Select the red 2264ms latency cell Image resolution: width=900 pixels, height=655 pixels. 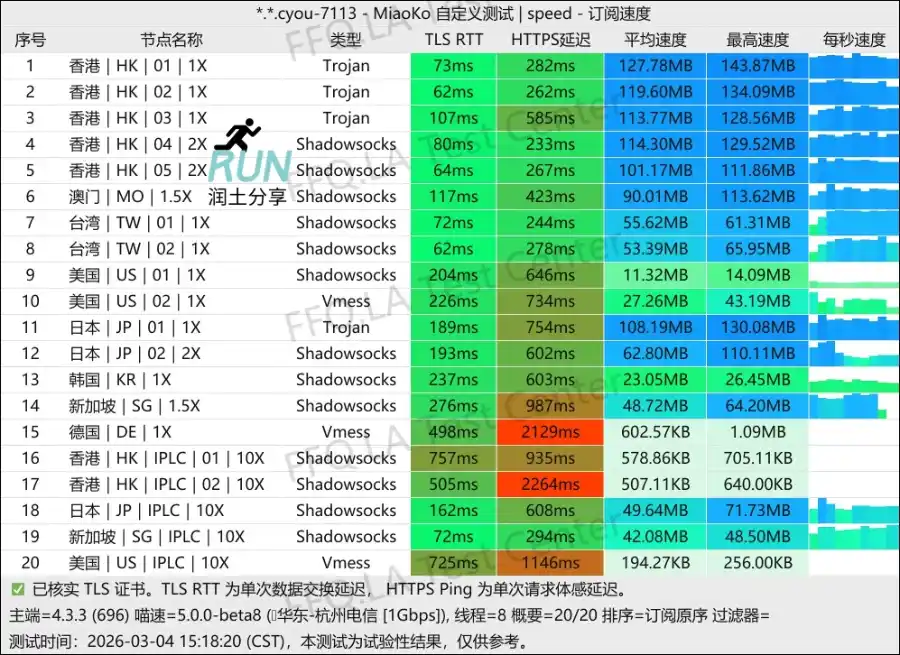(x=550, y=484)
